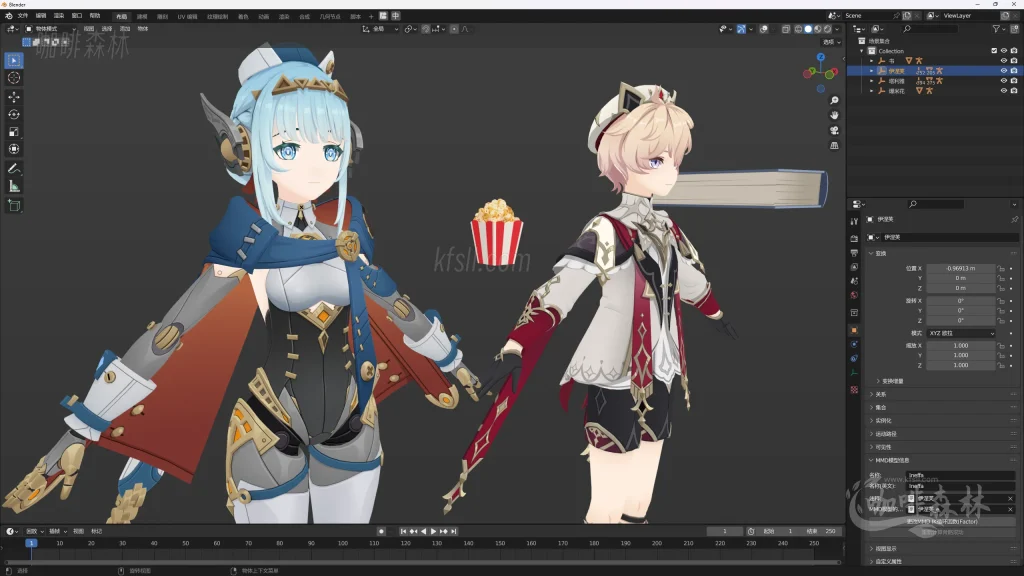Open the Tool properties tab
The width and height of the screenshot is (1024, 576).
tap(854, 221)
